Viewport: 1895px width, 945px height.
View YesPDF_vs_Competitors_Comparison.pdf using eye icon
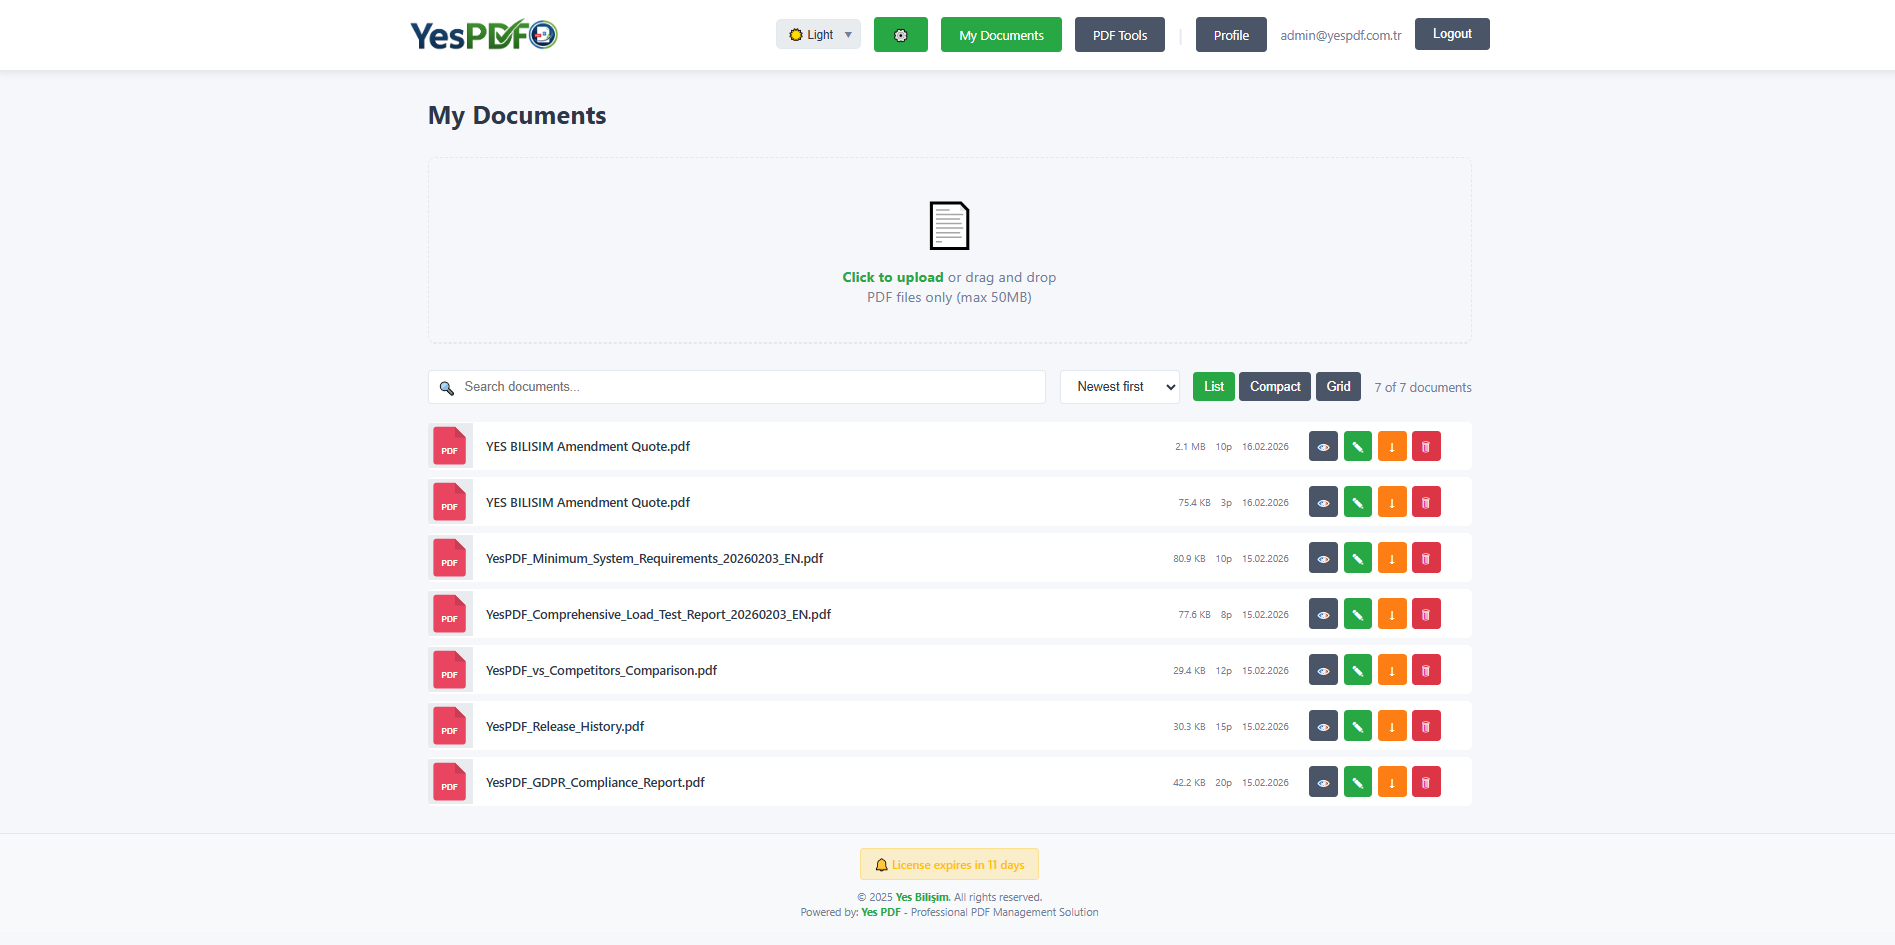click(1323, 671)
